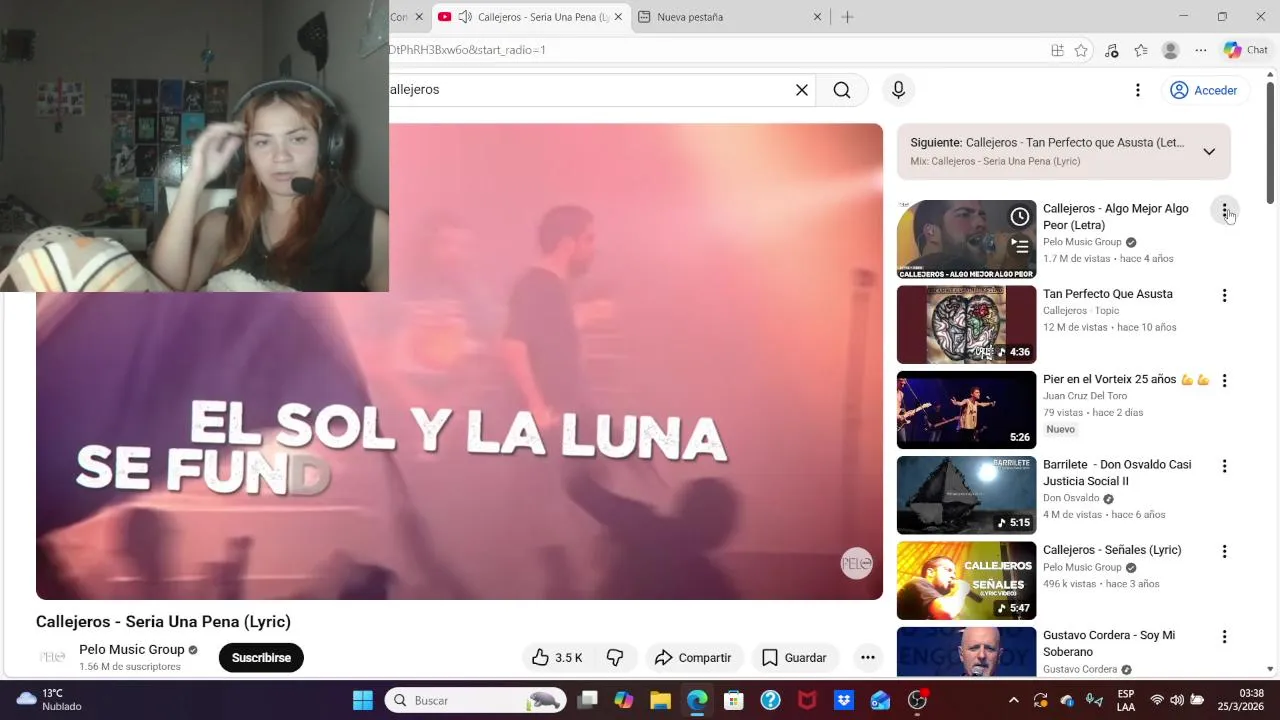Viewport: 1280px width, 720px height.
Task: Open more actions ellipsis below the video
Action: coord(868,657)
